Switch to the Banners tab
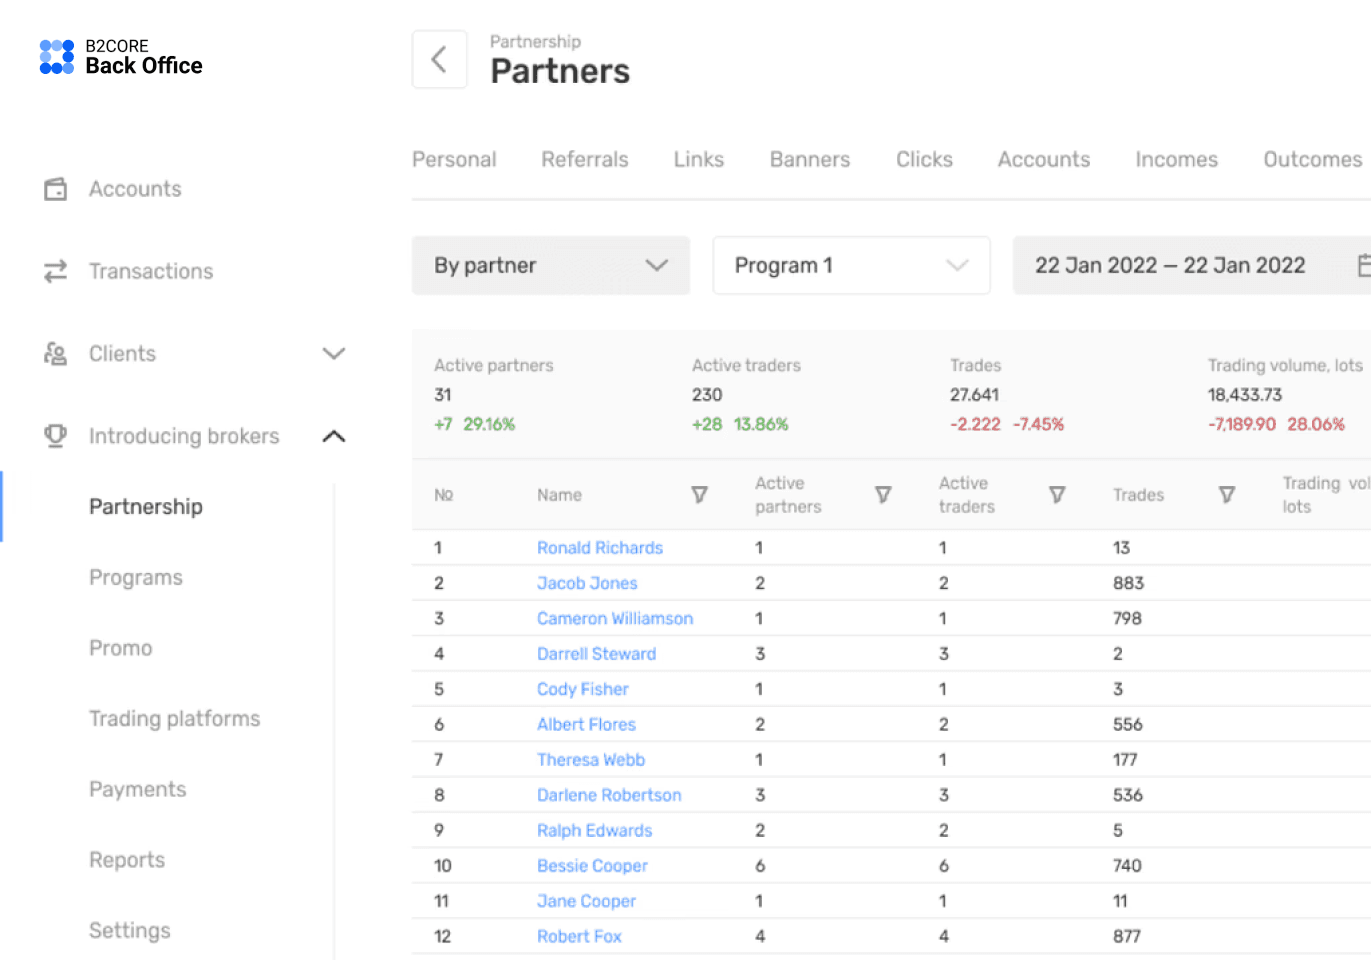Viewport: 1371px width, 960px height. [x=810, y=159]
